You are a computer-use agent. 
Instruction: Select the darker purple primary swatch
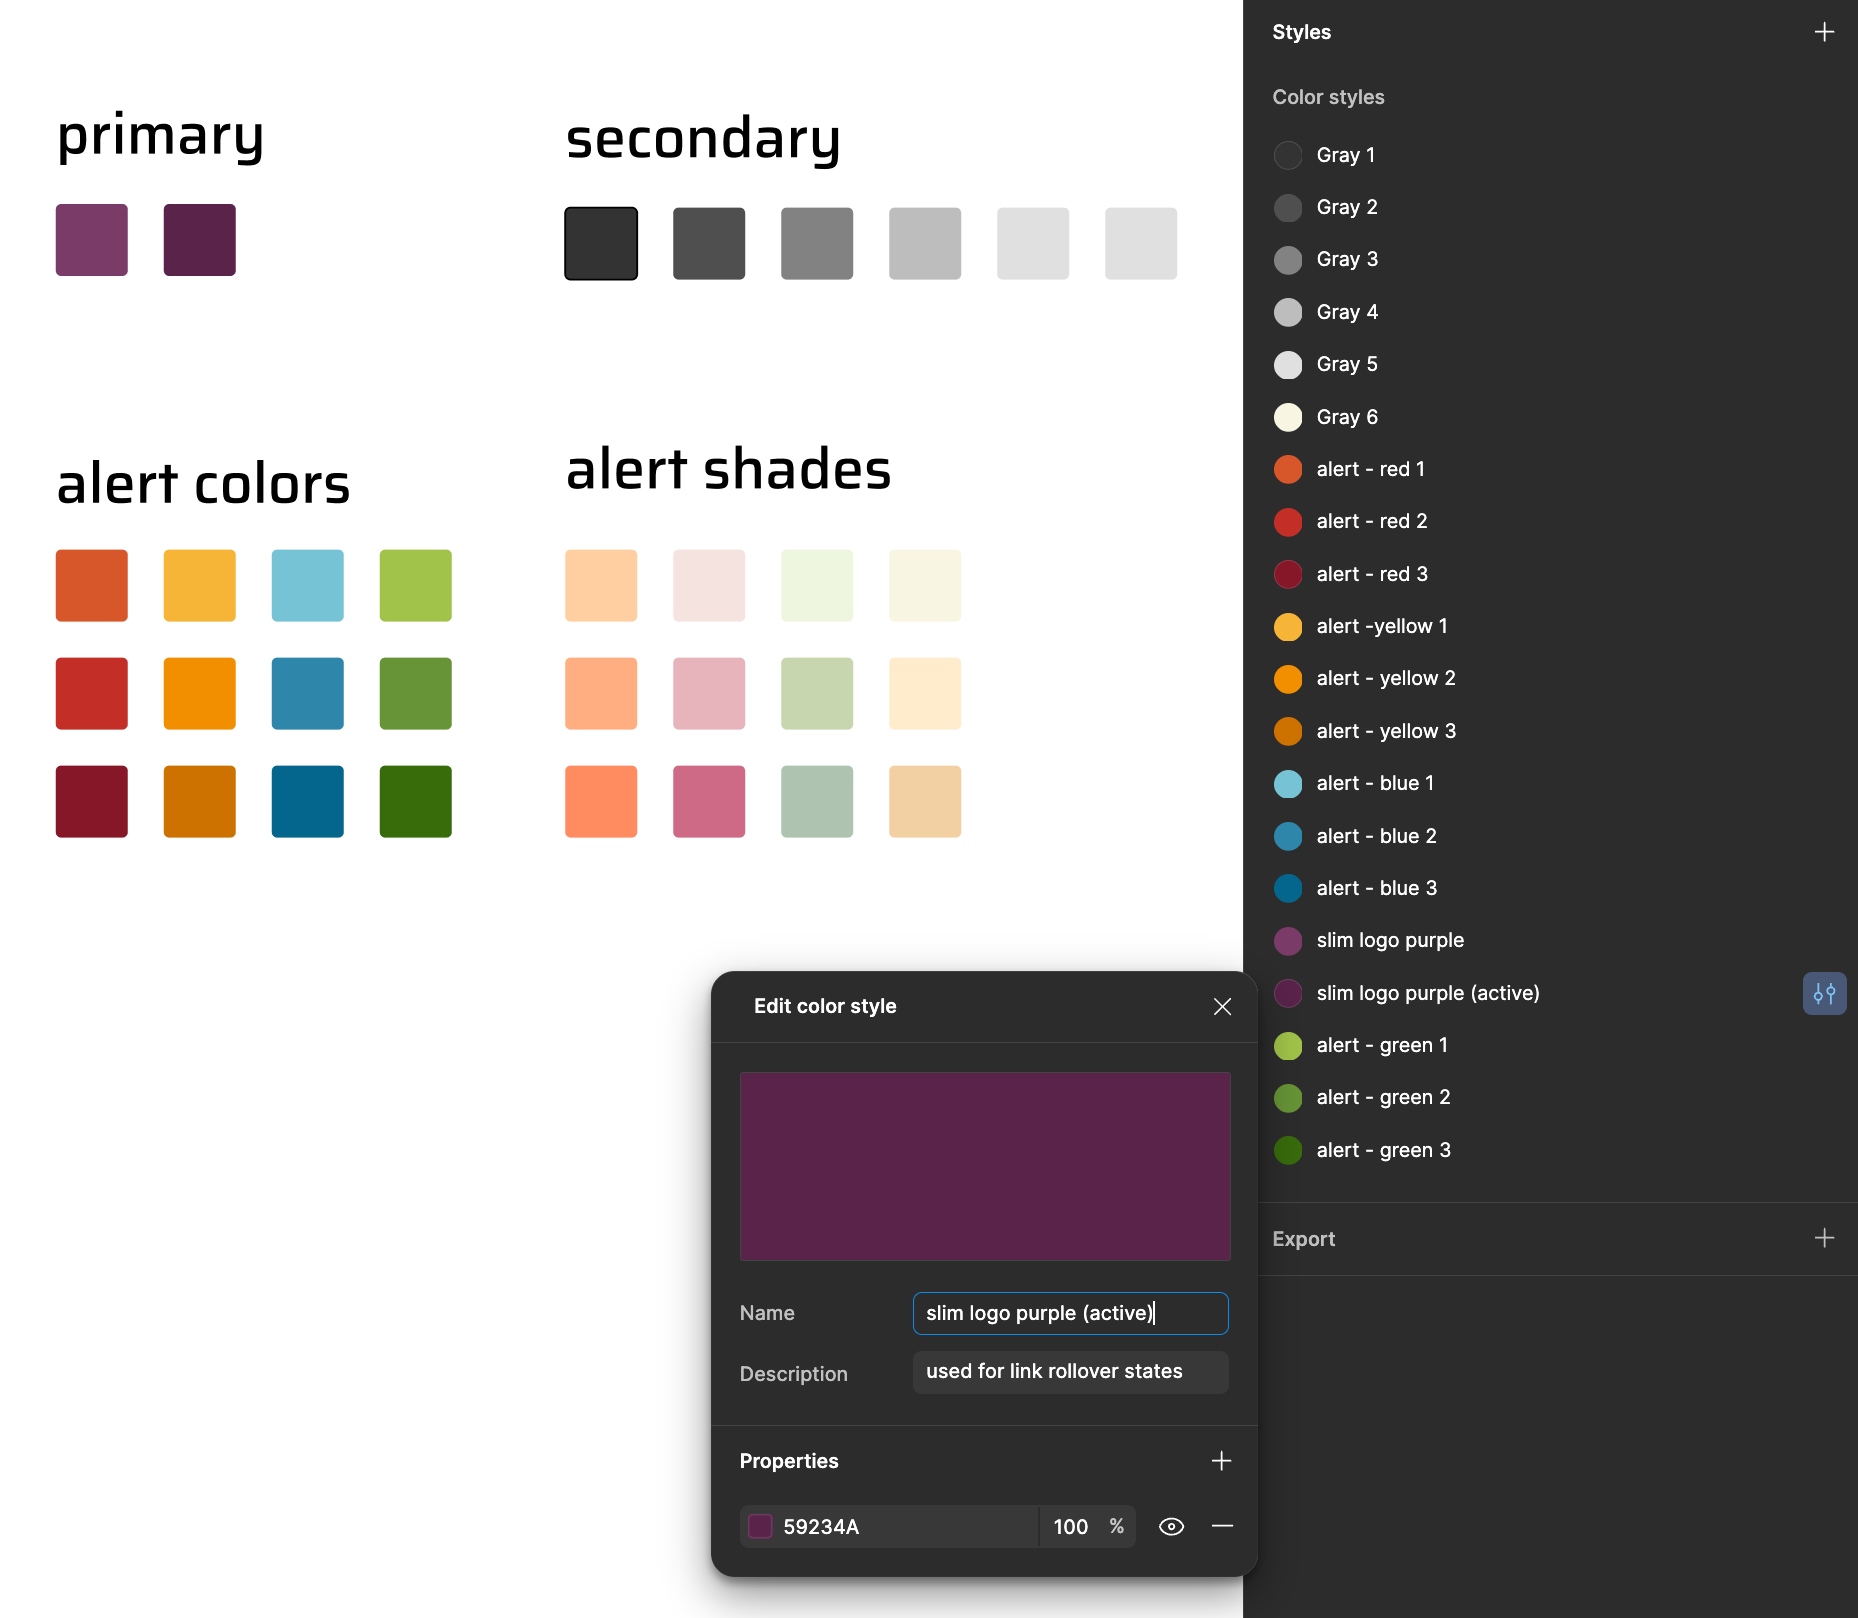pos(200,240)
